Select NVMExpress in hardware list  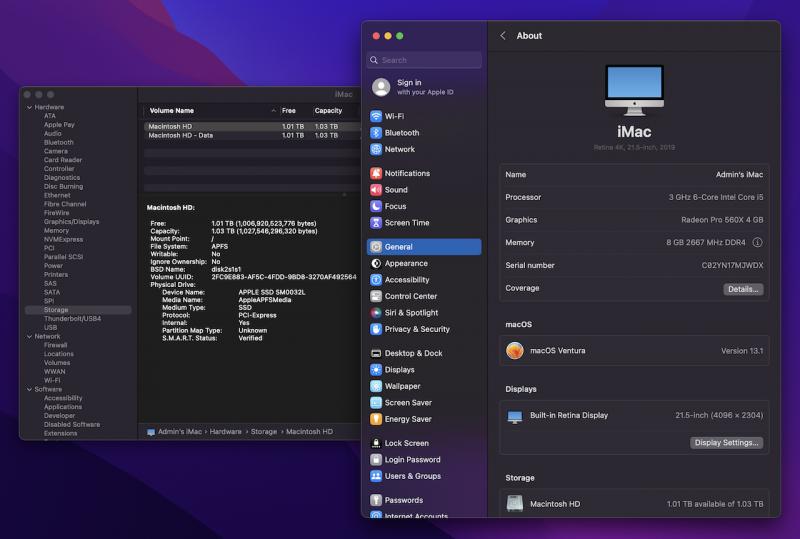63,239
